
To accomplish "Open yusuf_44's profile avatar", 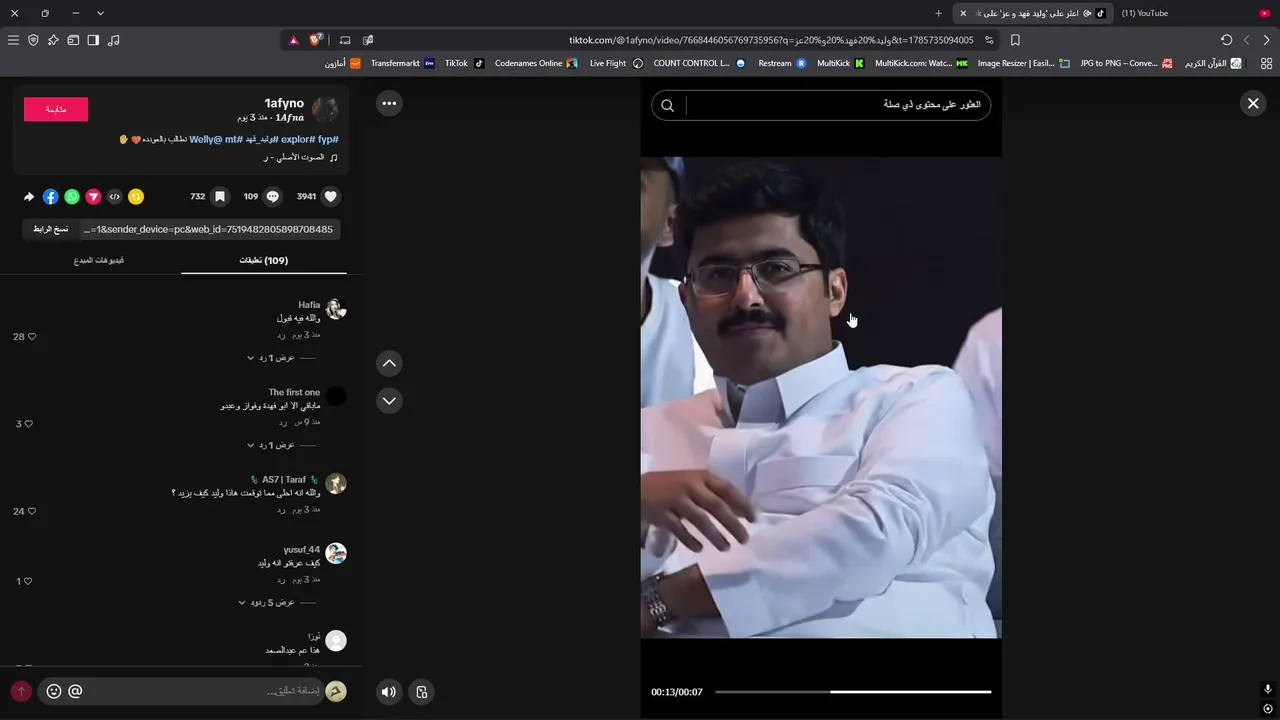I will 336,553.
